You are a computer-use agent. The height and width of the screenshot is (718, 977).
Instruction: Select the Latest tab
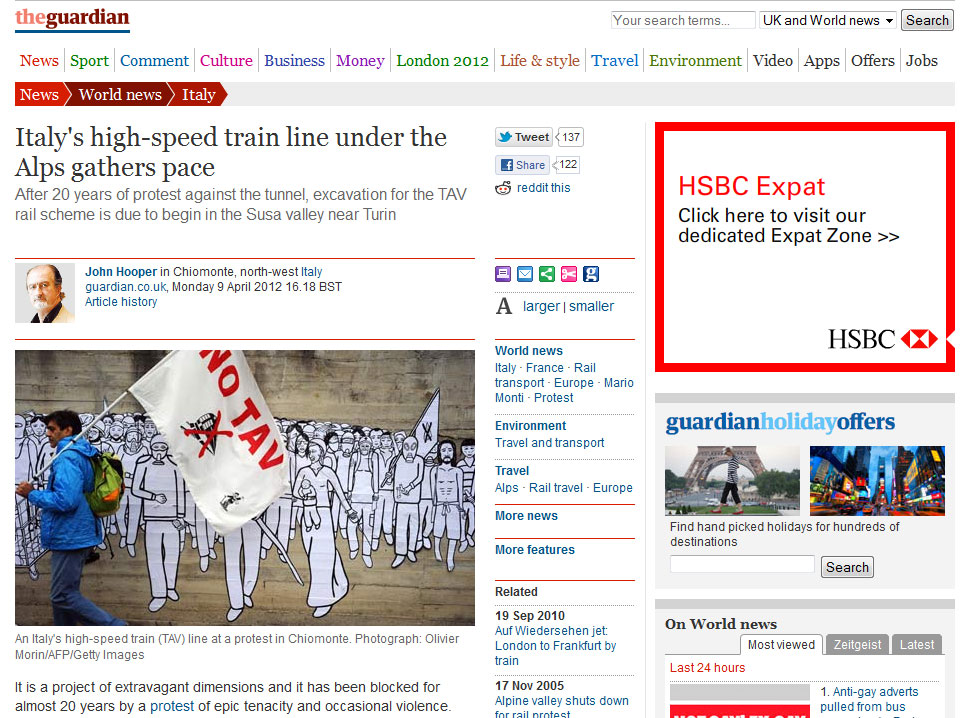pyautogui.click(x=916, y=645)
